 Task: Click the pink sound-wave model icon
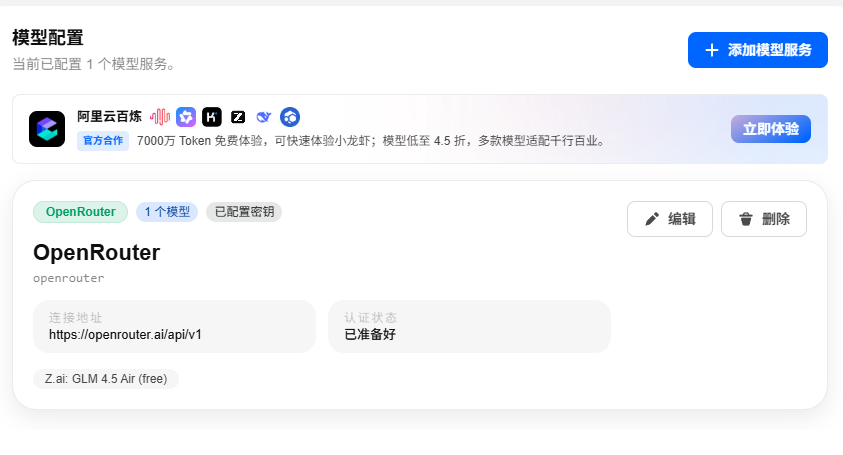tap(160, 117)
